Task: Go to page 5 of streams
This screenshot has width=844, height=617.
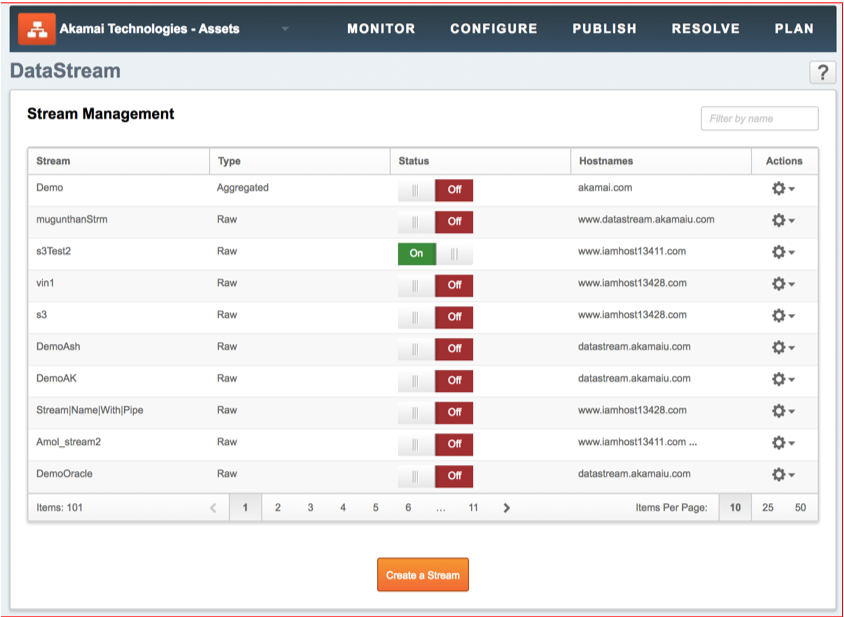Action: [x=376, y=508]
